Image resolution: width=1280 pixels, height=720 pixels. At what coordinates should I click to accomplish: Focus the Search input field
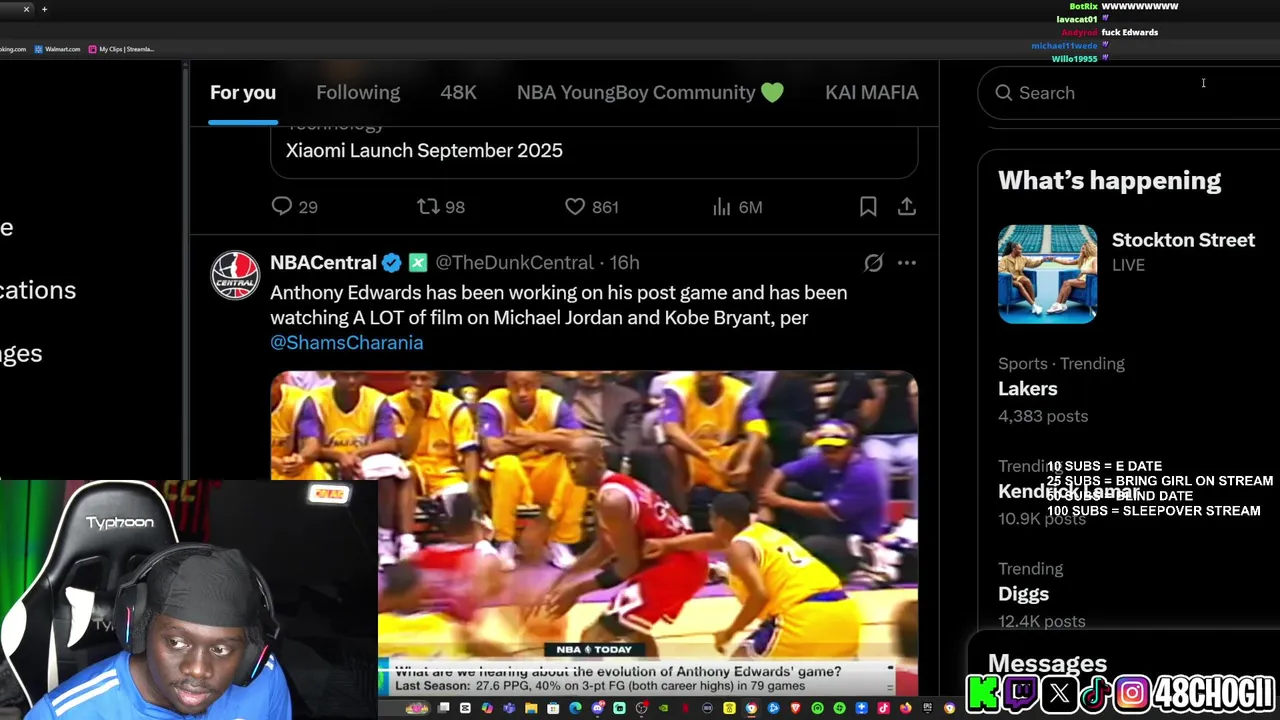coord(1130,93)
